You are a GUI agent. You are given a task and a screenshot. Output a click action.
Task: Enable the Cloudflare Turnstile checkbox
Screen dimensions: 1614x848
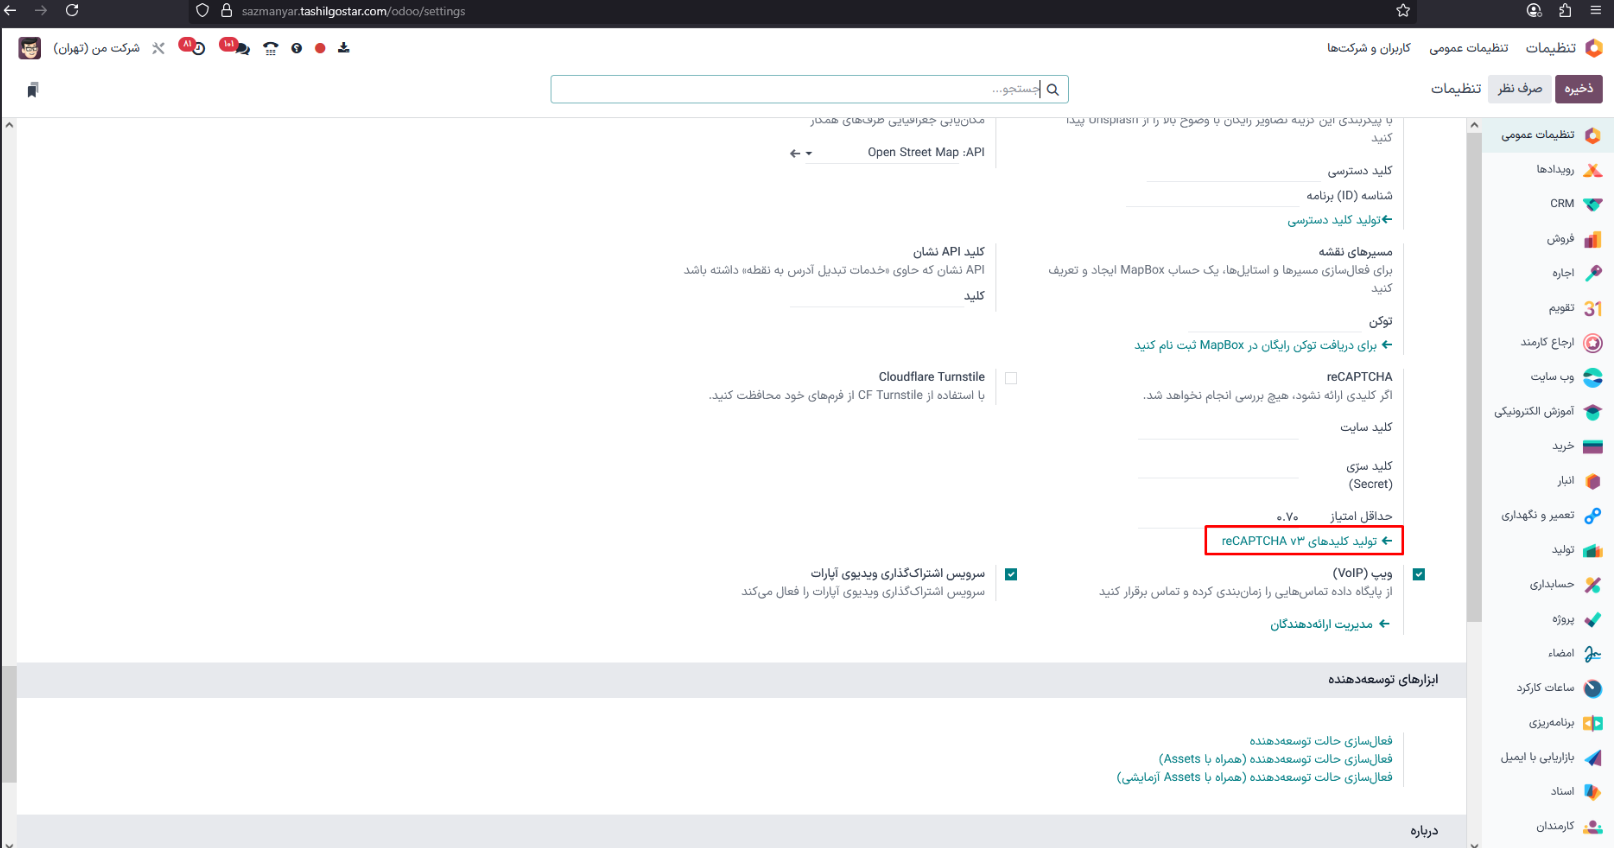1011,378
